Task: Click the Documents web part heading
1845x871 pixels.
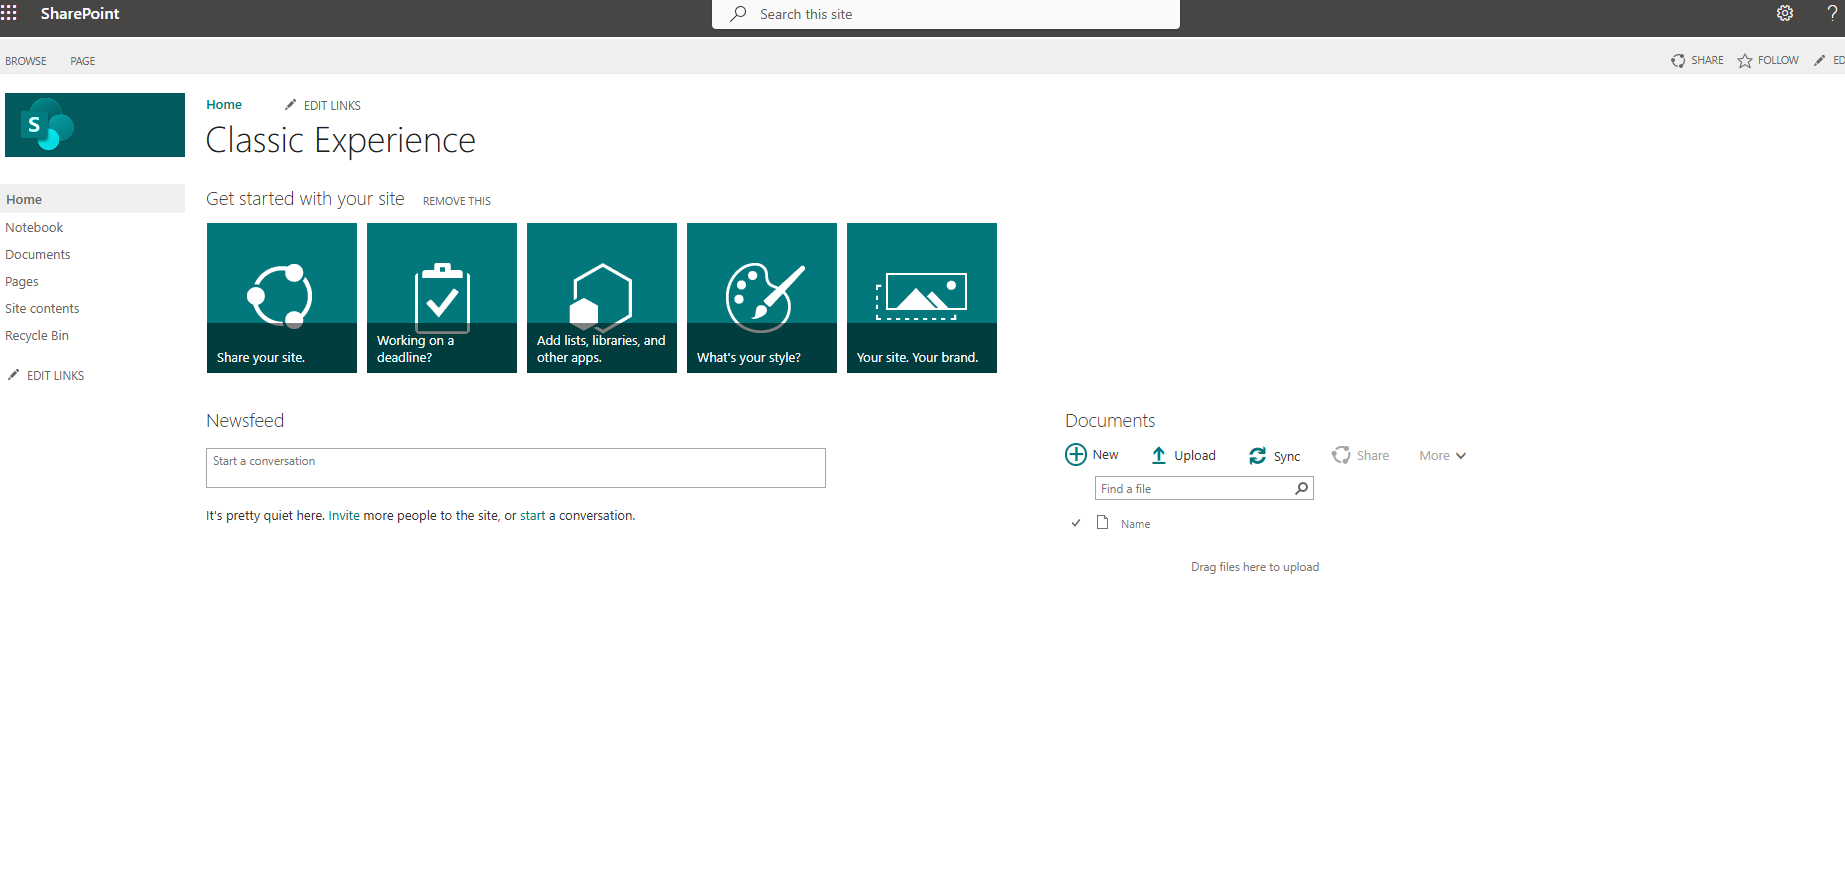Action: tap(1110, 420)
